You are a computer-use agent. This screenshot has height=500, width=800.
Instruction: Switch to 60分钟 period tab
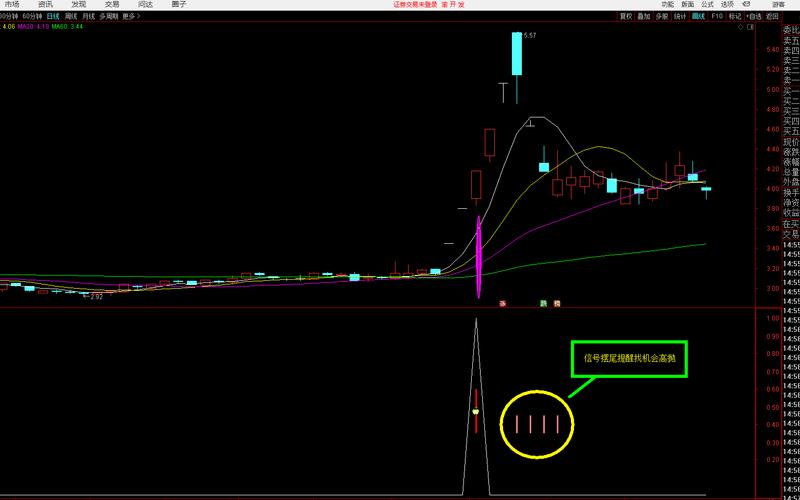33,17
